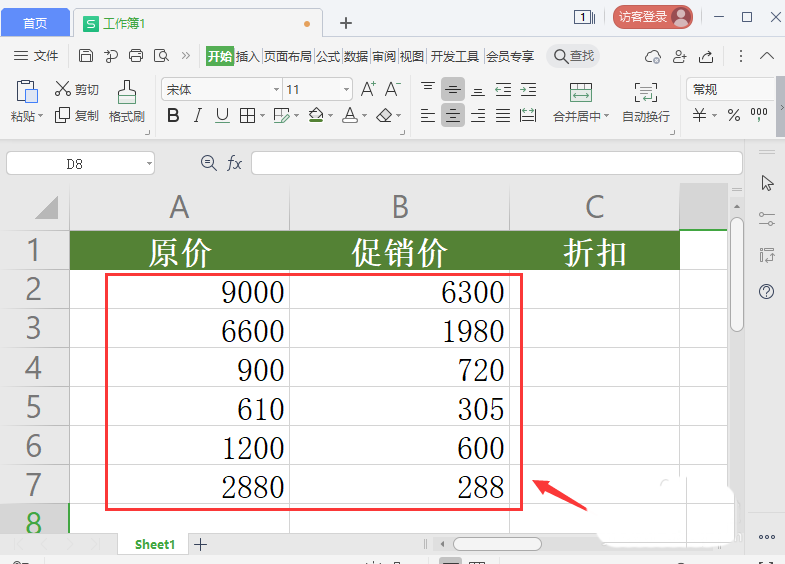Toggle italic formatting
Image resolution: width=785 pixels, height=564 pixels.
pos(198,116)
